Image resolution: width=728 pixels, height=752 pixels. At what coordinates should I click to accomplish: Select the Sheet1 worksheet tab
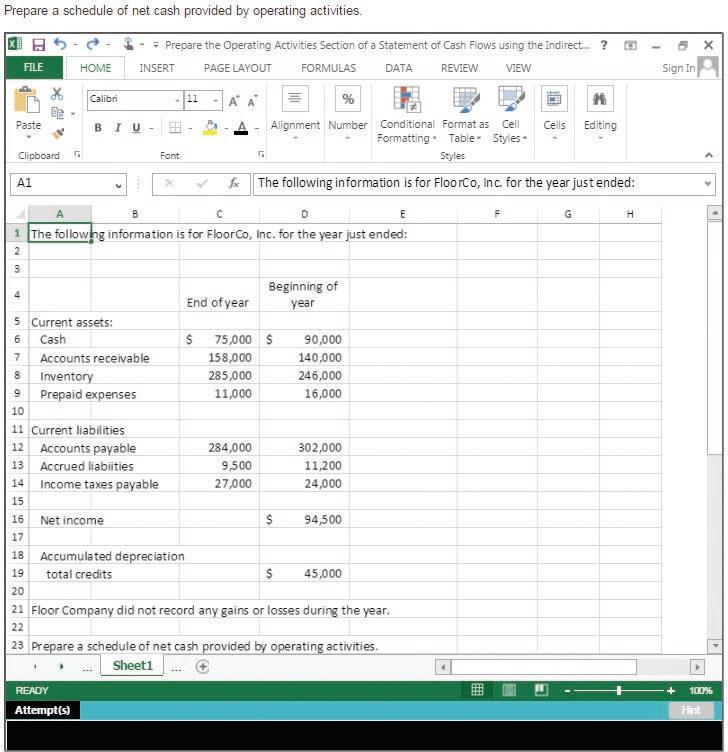pyautogui.click(x=132, y=666)
